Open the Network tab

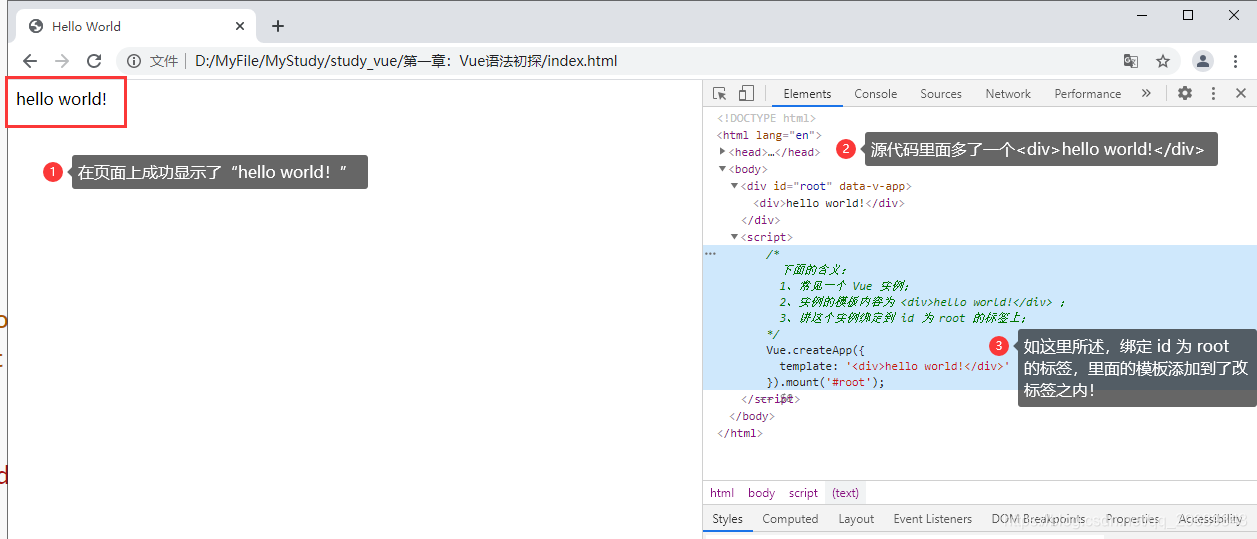(x=1008, y=93)
